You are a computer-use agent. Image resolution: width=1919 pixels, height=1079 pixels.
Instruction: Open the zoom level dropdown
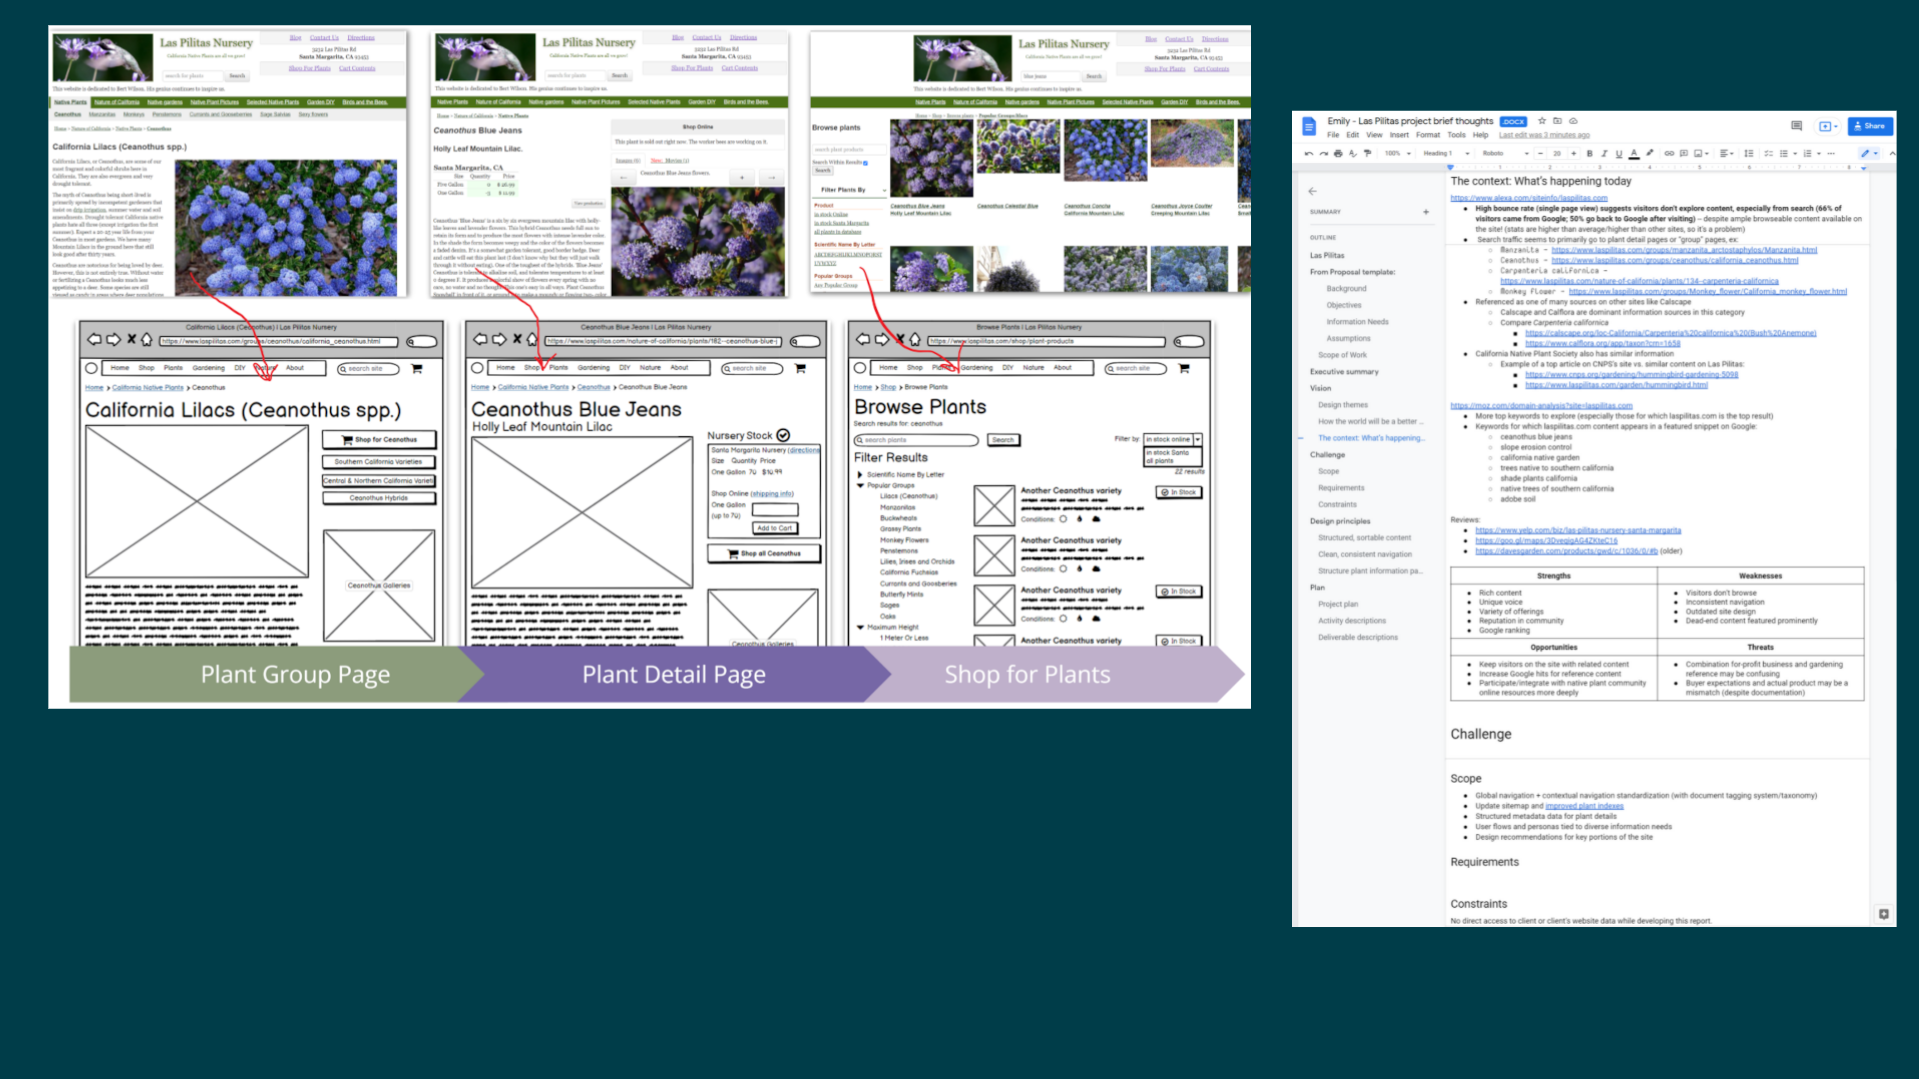point(1397,153)
